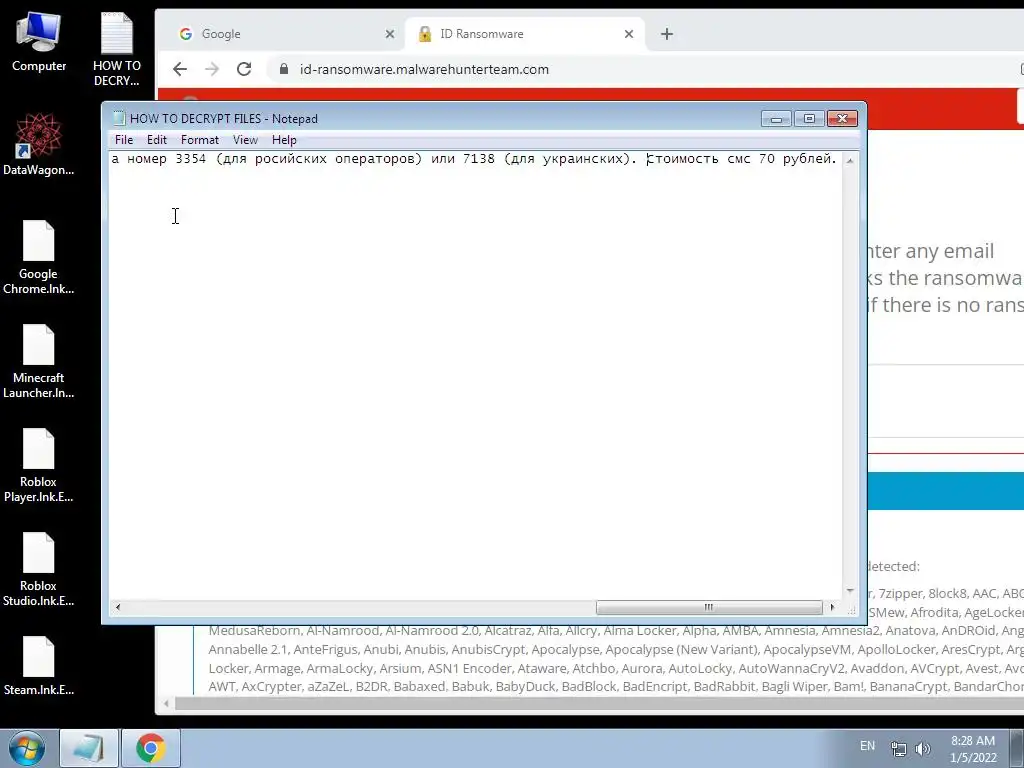The image size is (1024, 768).
Task: Click inside the Notepad text area
Action: (475, 376)
